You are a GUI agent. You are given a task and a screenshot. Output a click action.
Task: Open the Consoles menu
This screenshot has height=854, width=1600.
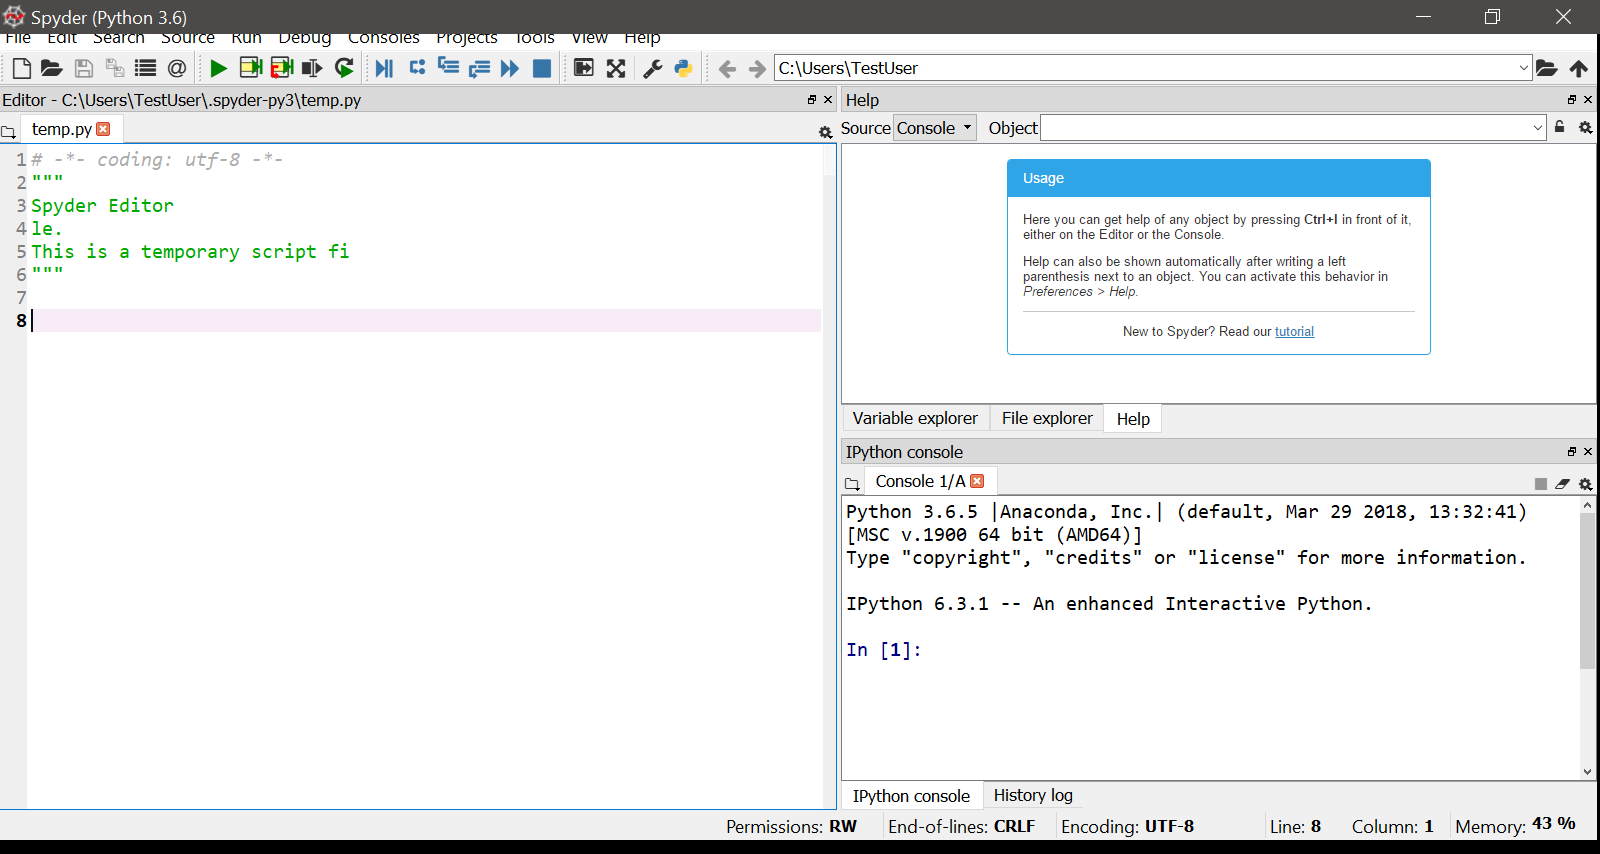(x=384, y=38)
